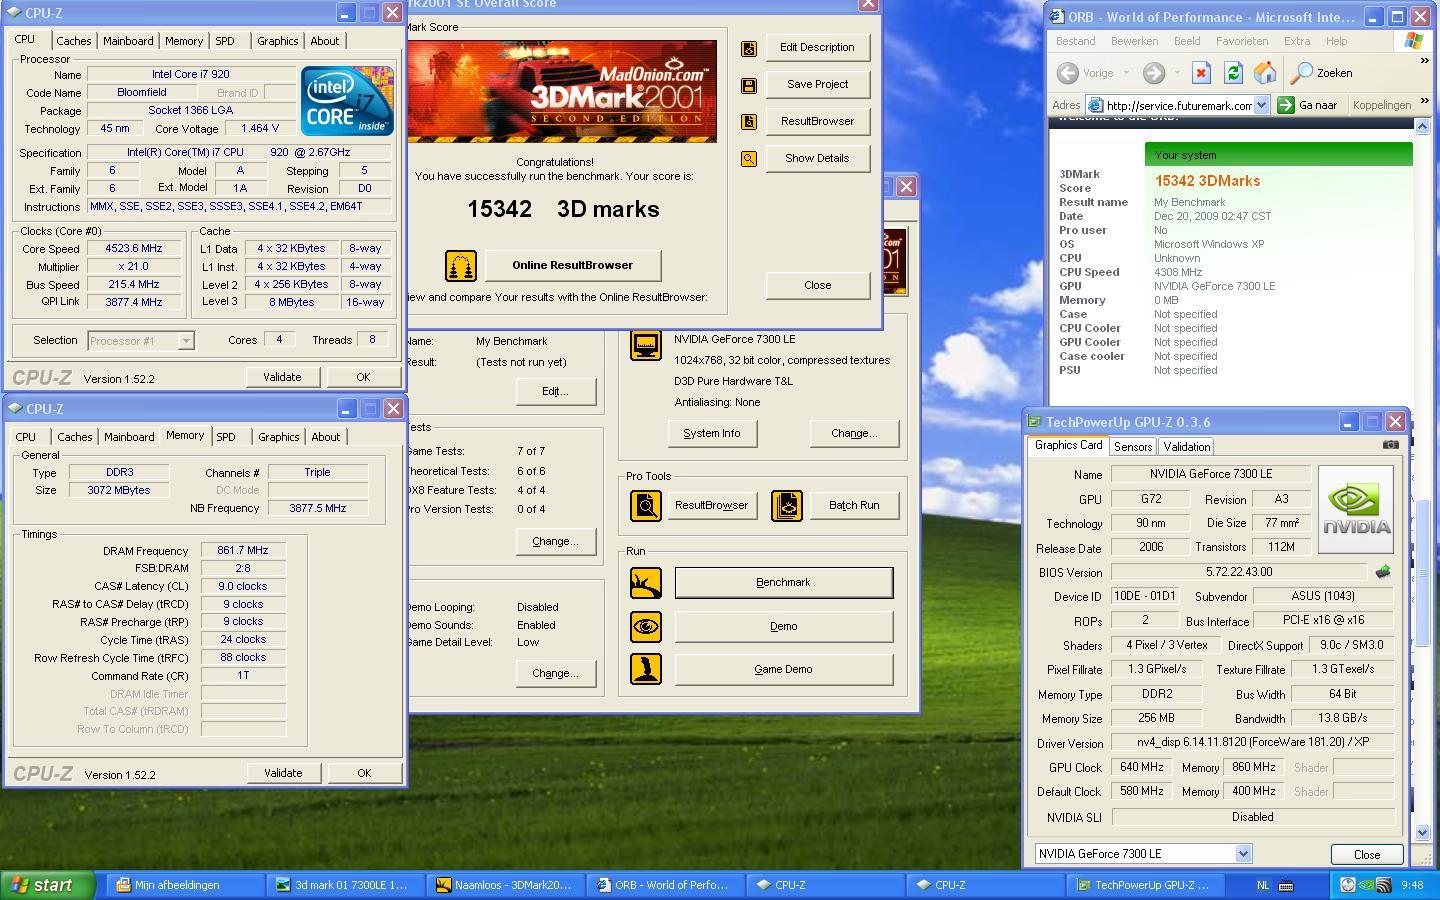Click the GPU Clock value 640 MHz
This screenshot has width=1440, height=900.
tap(1141, 767)
